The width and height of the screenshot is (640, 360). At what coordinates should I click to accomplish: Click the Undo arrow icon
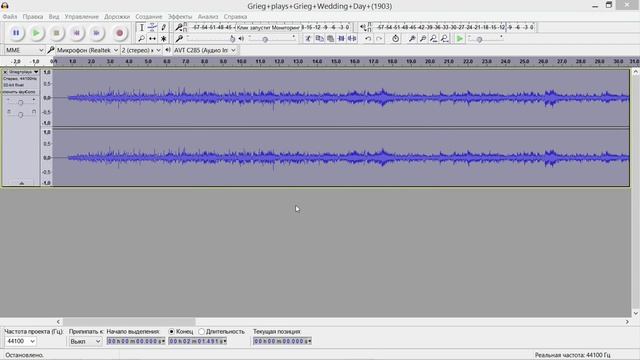coord(368,38)
